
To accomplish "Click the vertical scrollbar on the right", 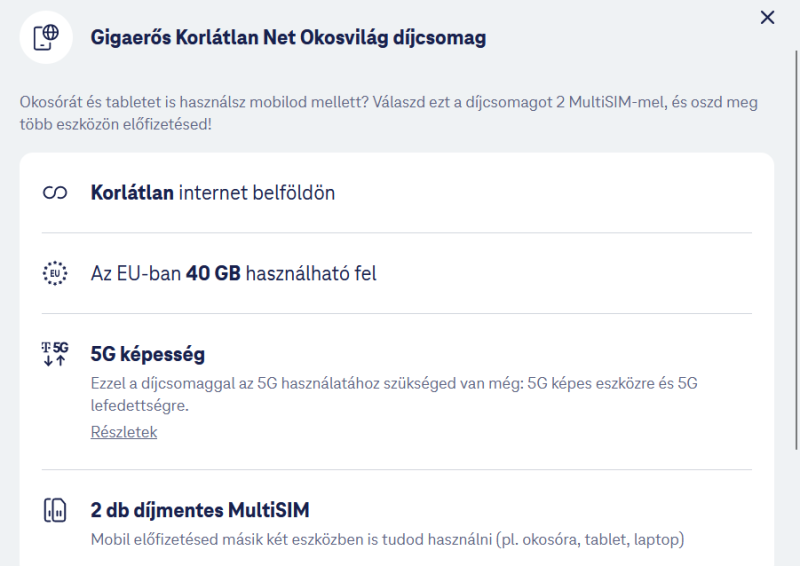I will pos(796,250).
